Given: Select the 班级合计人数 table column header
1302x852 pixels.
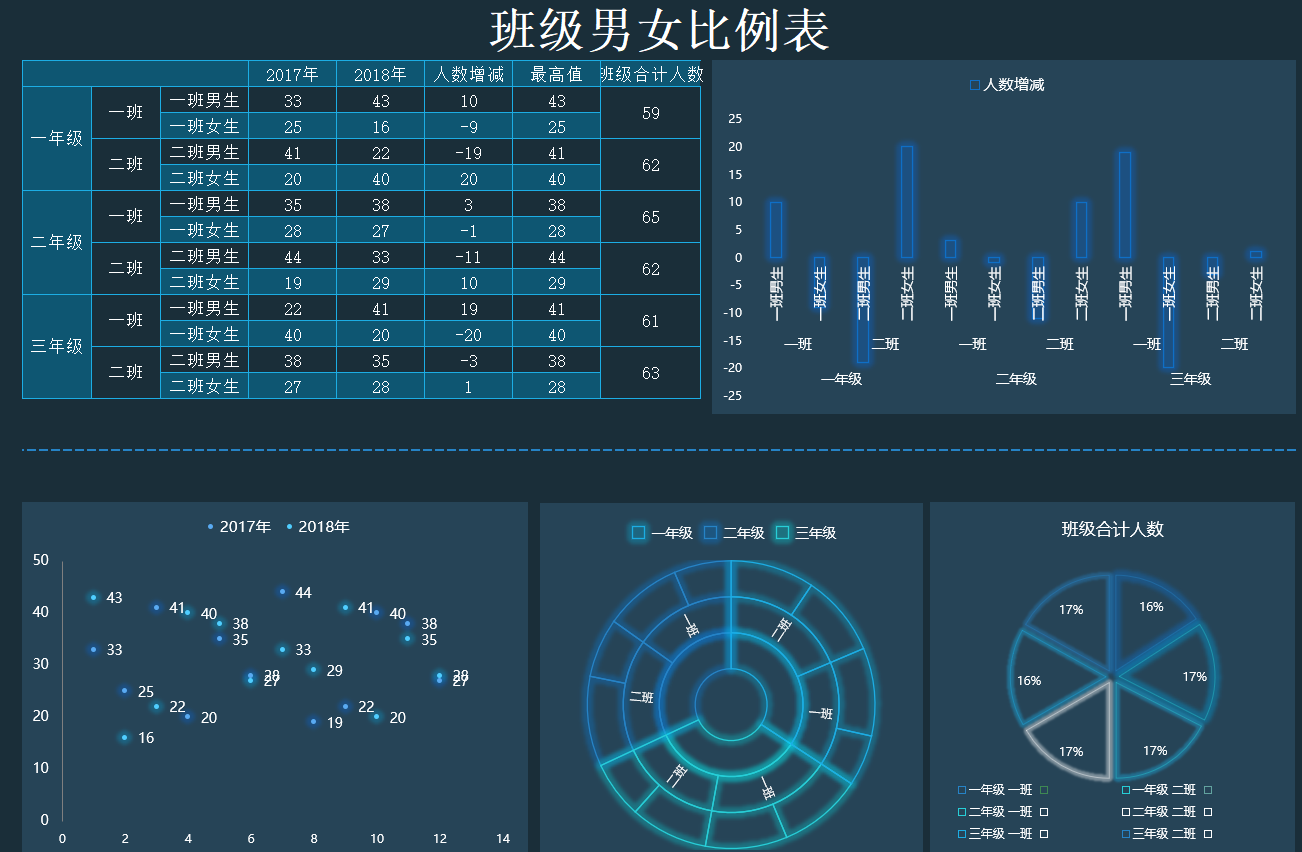Looking at the screenshot, I should click(x=651, y=74).
